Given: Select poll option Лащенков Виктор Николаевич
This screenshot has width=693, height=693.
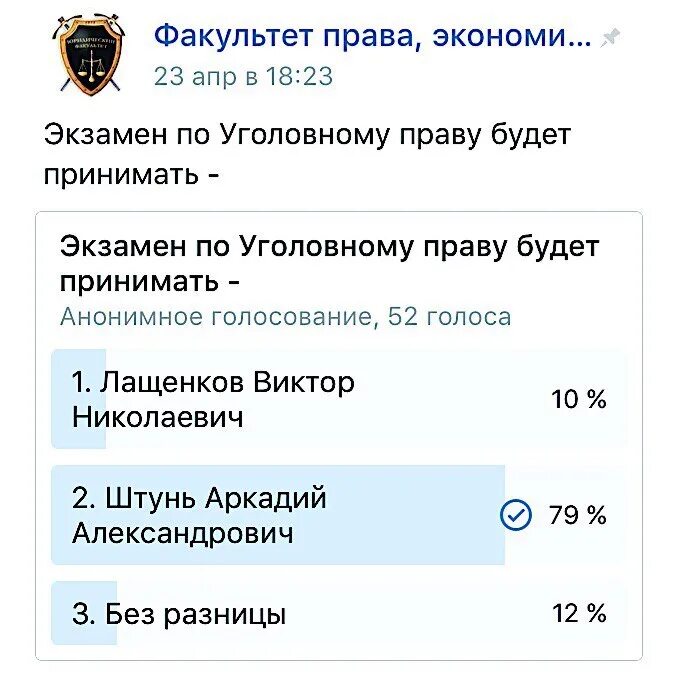Looking at the screenshot, I should 339,399.
